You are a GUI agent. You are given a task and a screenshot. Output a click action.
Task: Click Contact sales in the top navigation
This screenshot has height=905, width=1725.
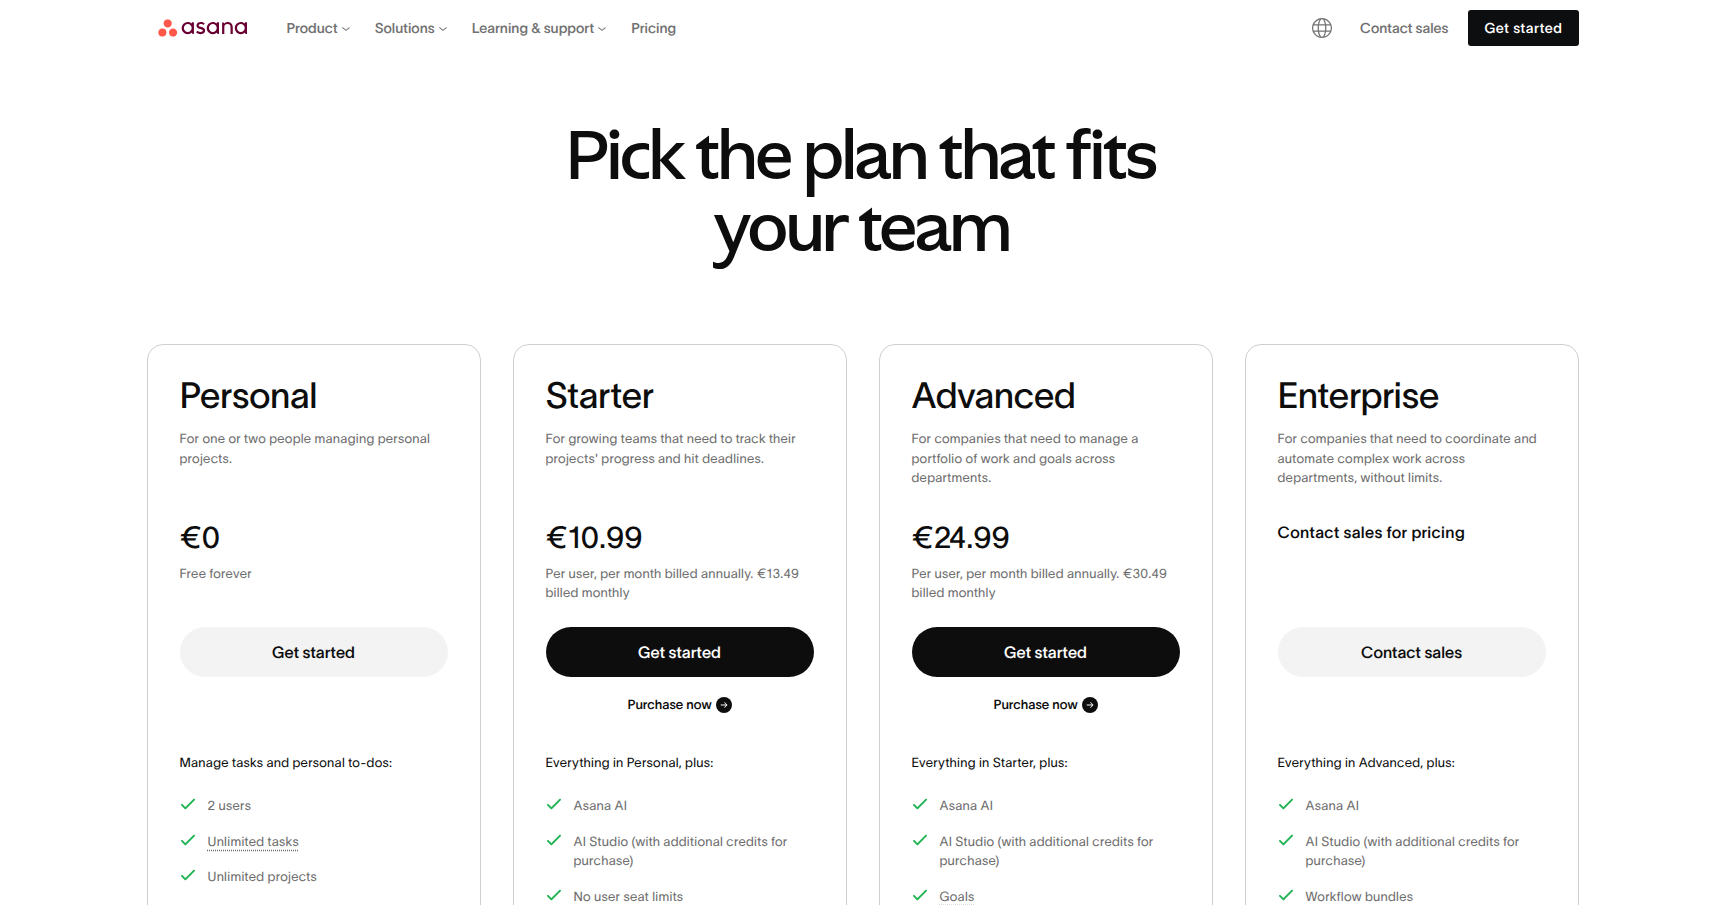point(1403,28)
